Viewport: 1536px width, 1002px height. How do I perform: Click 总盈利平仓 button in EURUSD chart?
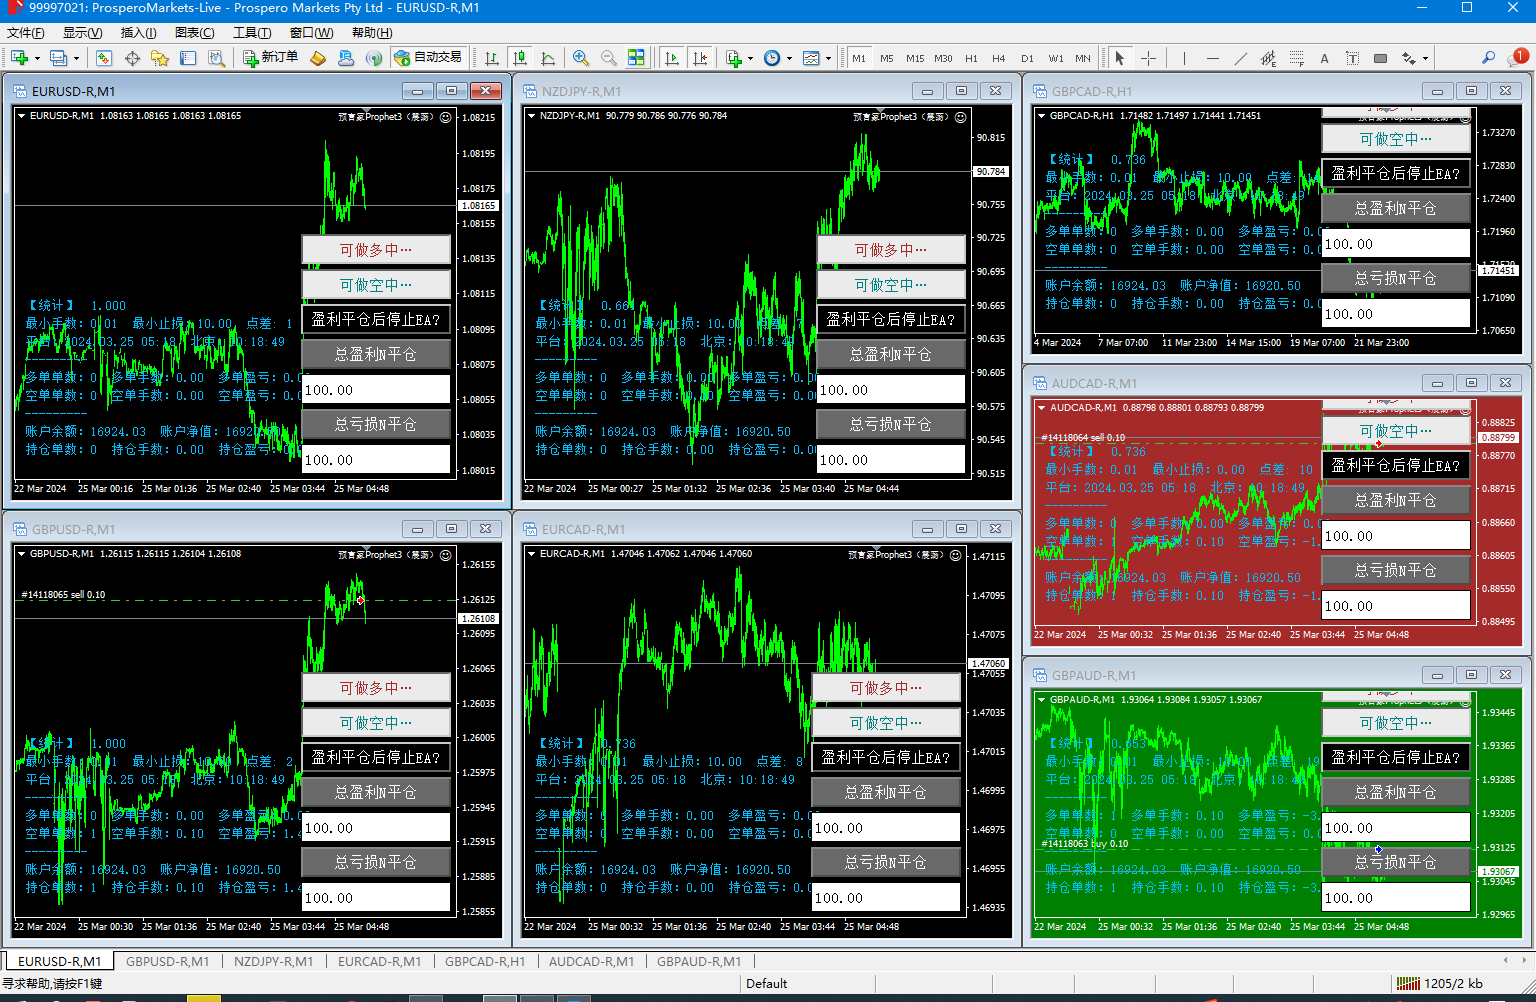tap(376, 354)
